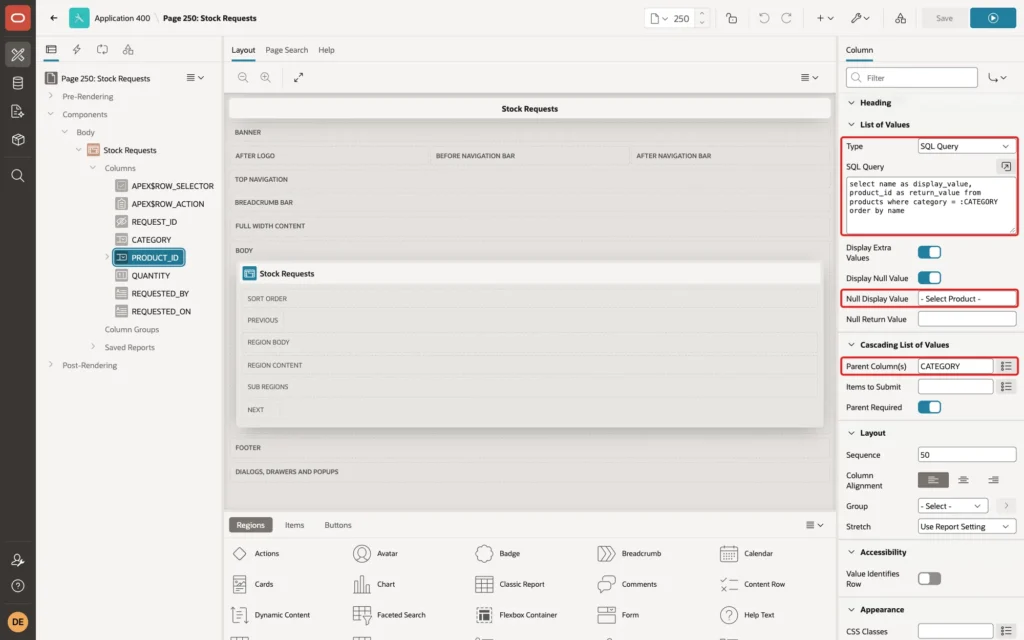Expand the layout pane fullscreen

298,77
